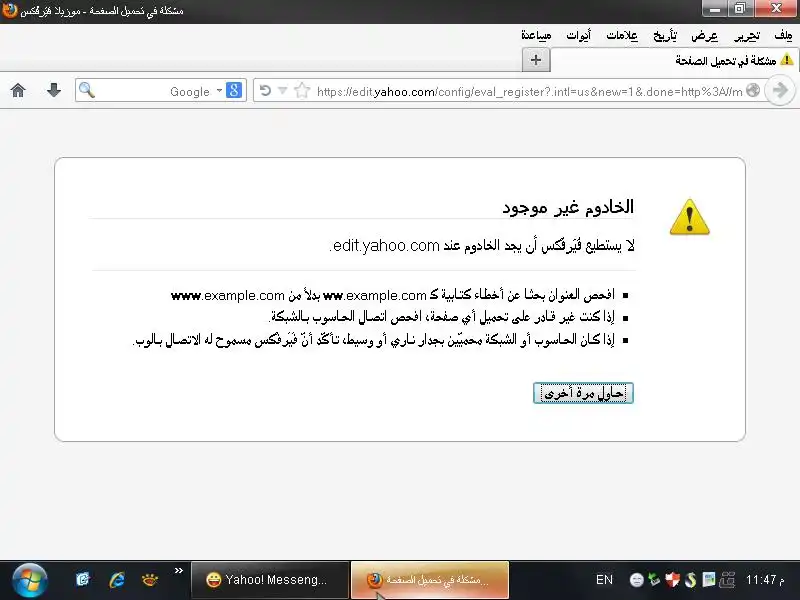Viewport: 800px width, 600px height.
Task: Launch Internet Explorer from quick launch
Action: (x=117, y=580)
